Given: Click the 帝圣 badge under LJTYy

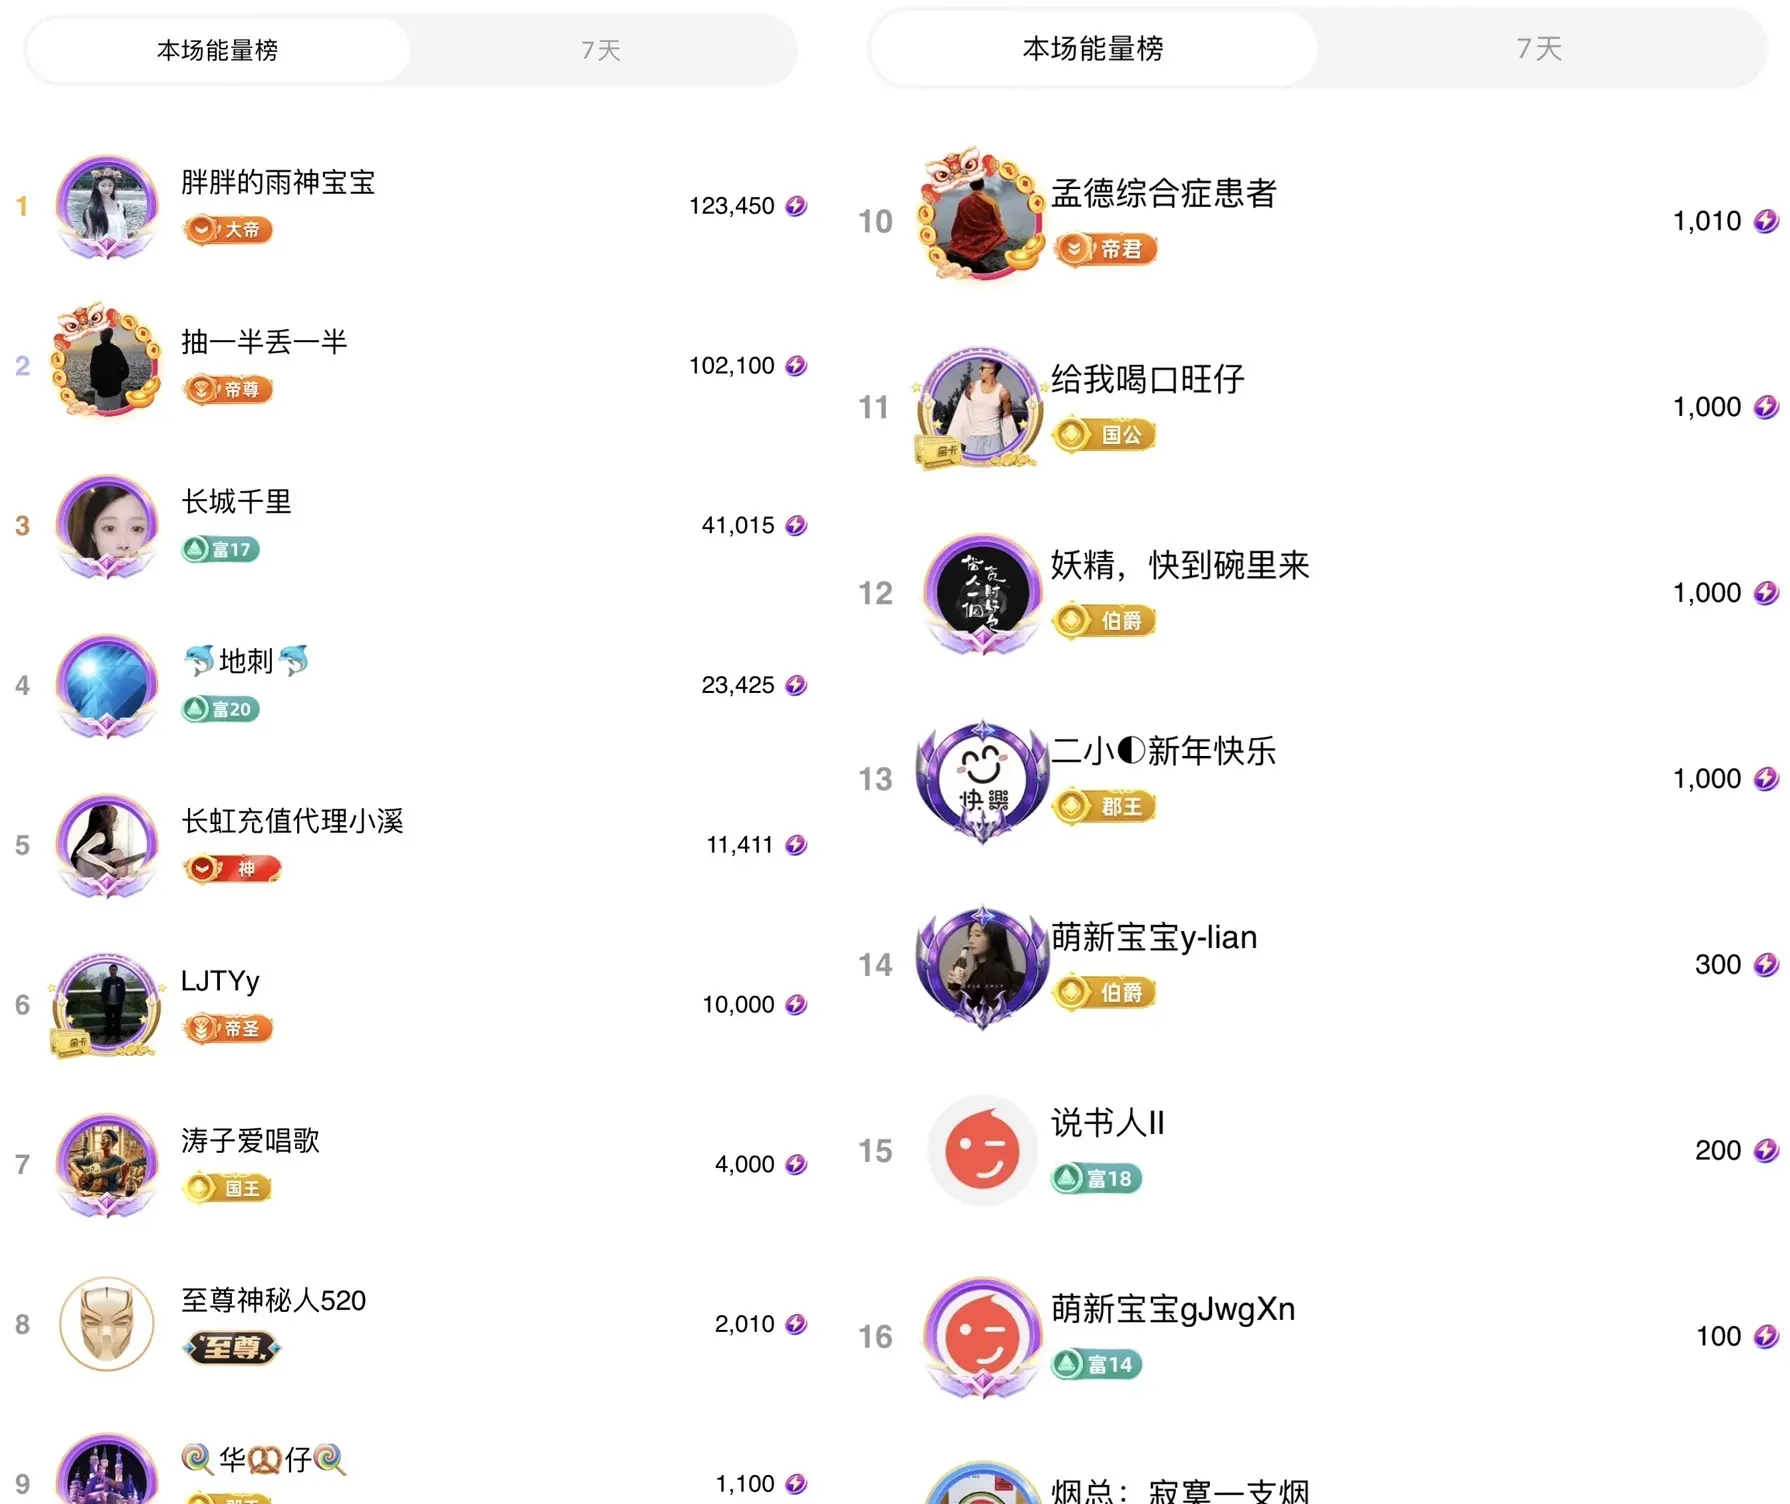Looking at the screenshot, I should [x=228, y=1028].
